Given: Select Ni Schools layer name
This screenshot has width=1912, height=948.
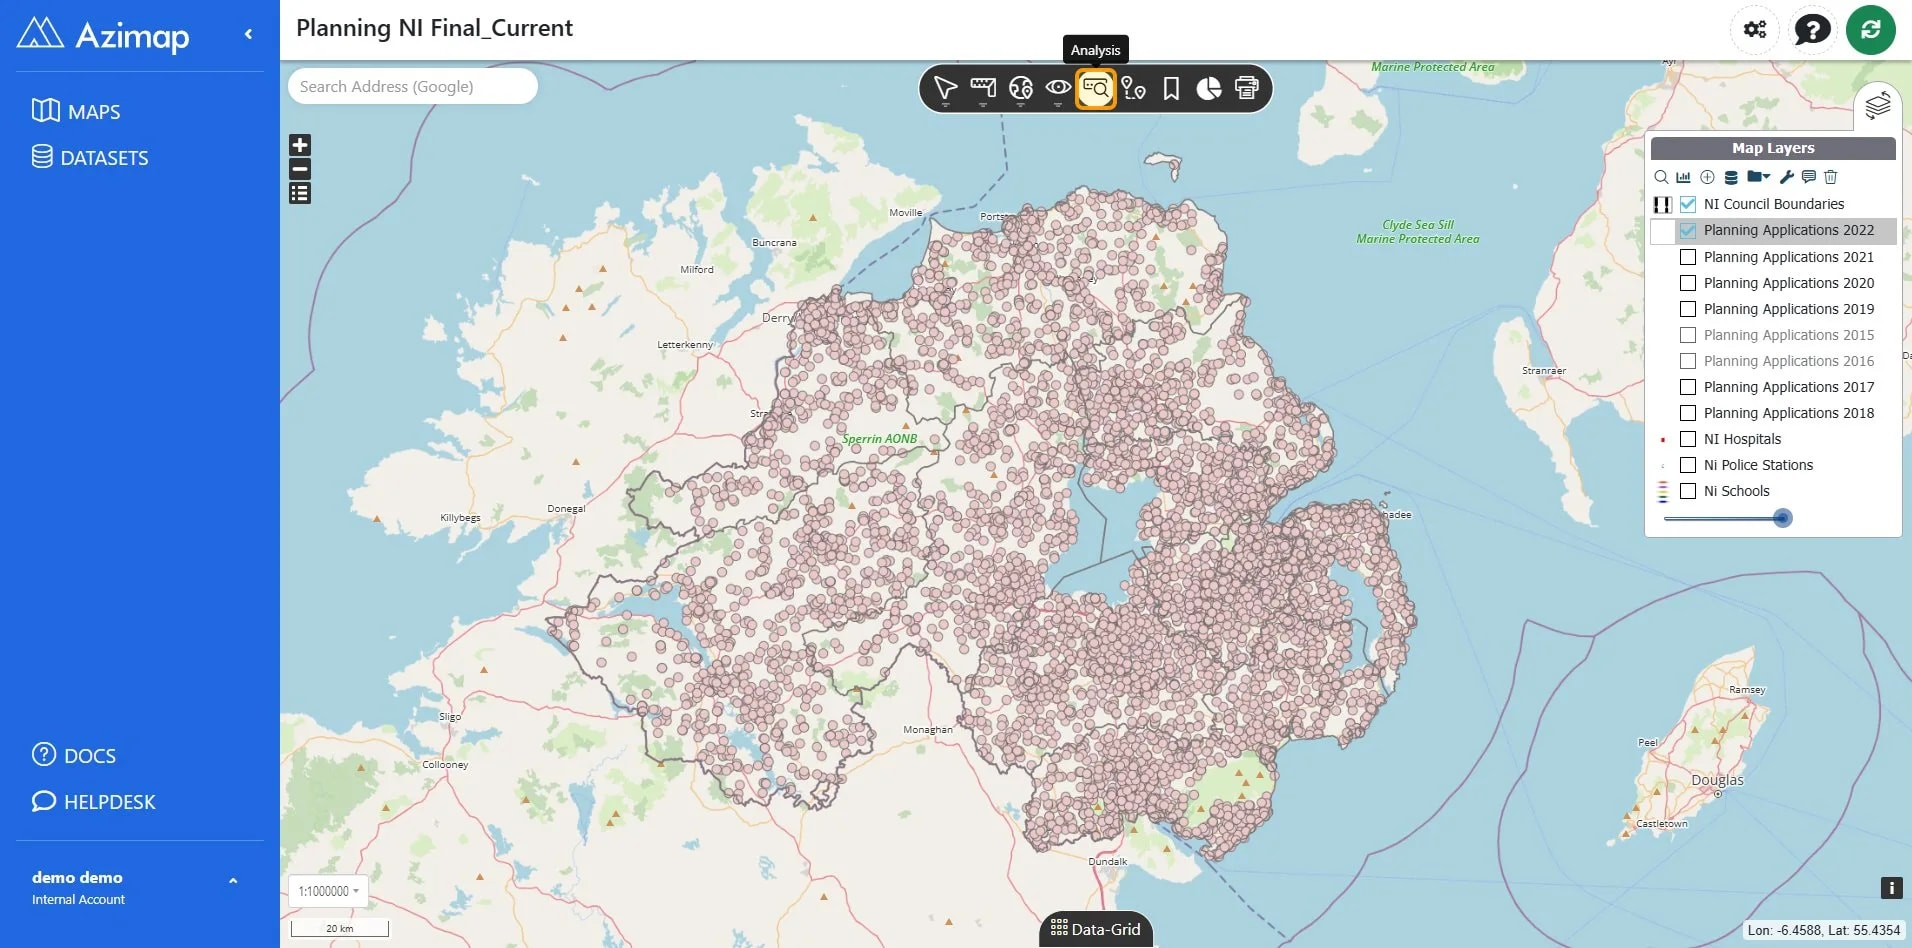Looking at the screenshot, I should point(1736,491).
